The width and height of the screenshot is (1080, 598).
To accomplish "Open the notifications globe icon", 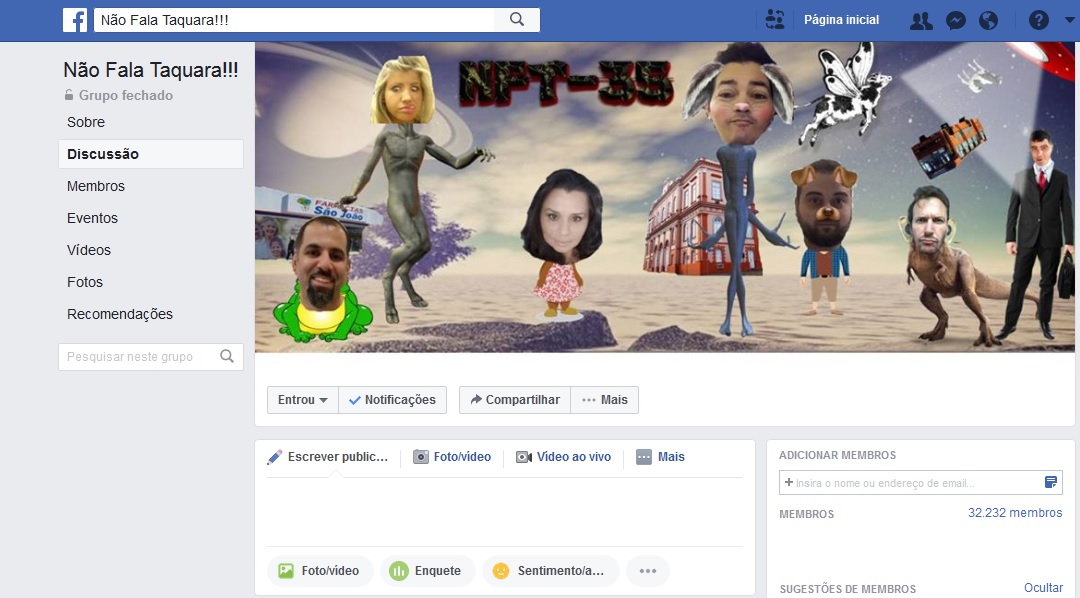I will pos(988,19).
